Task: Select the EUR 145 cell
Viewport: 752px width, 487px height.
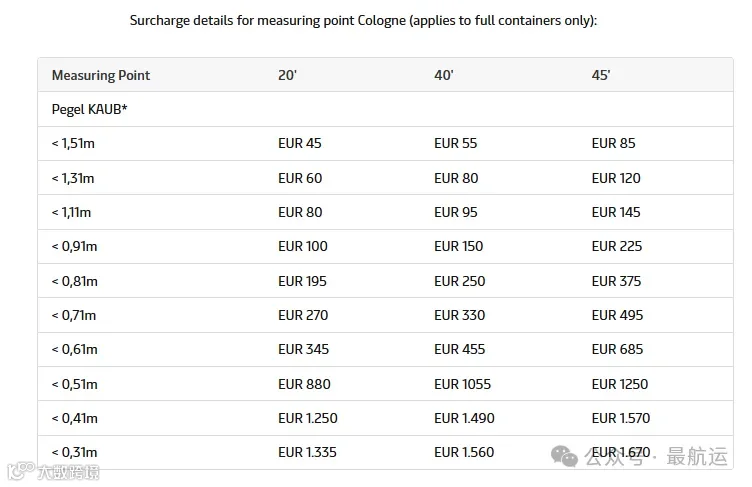Action: 616,212
